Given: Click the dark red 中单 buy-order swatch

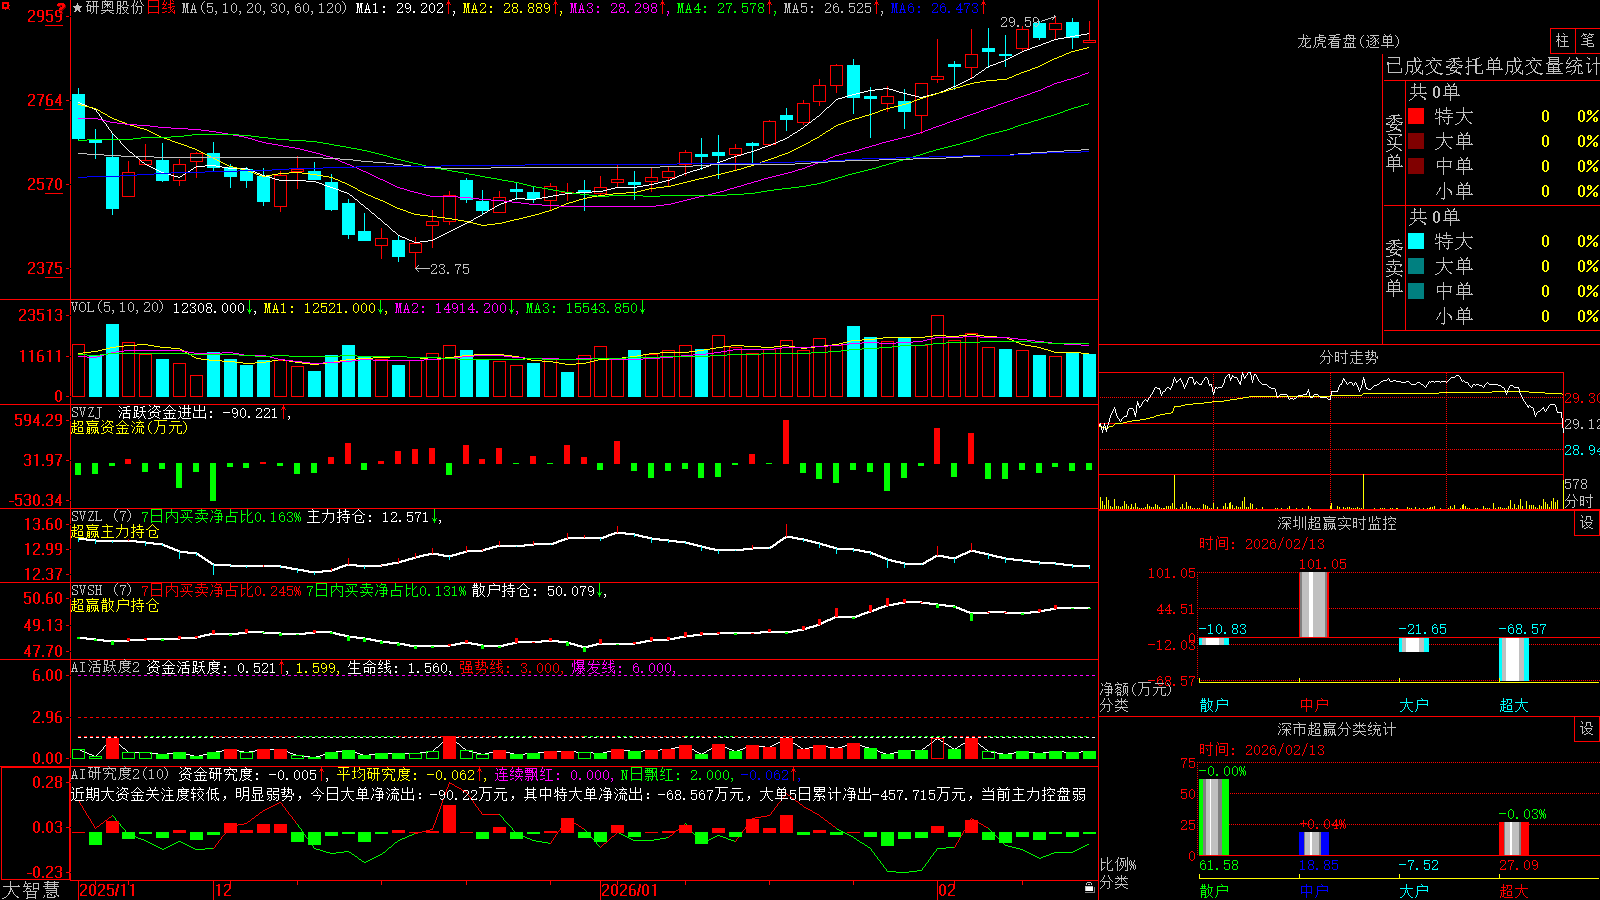Looking at the screenshot, I should coord(1416,166).
